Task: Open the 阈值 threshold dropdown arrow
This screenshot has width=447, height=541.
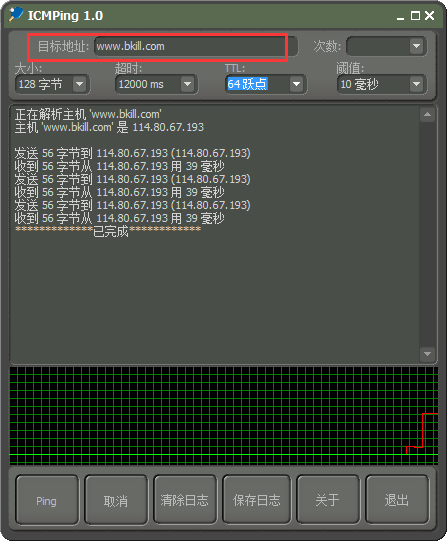Action: click(416, 84)
